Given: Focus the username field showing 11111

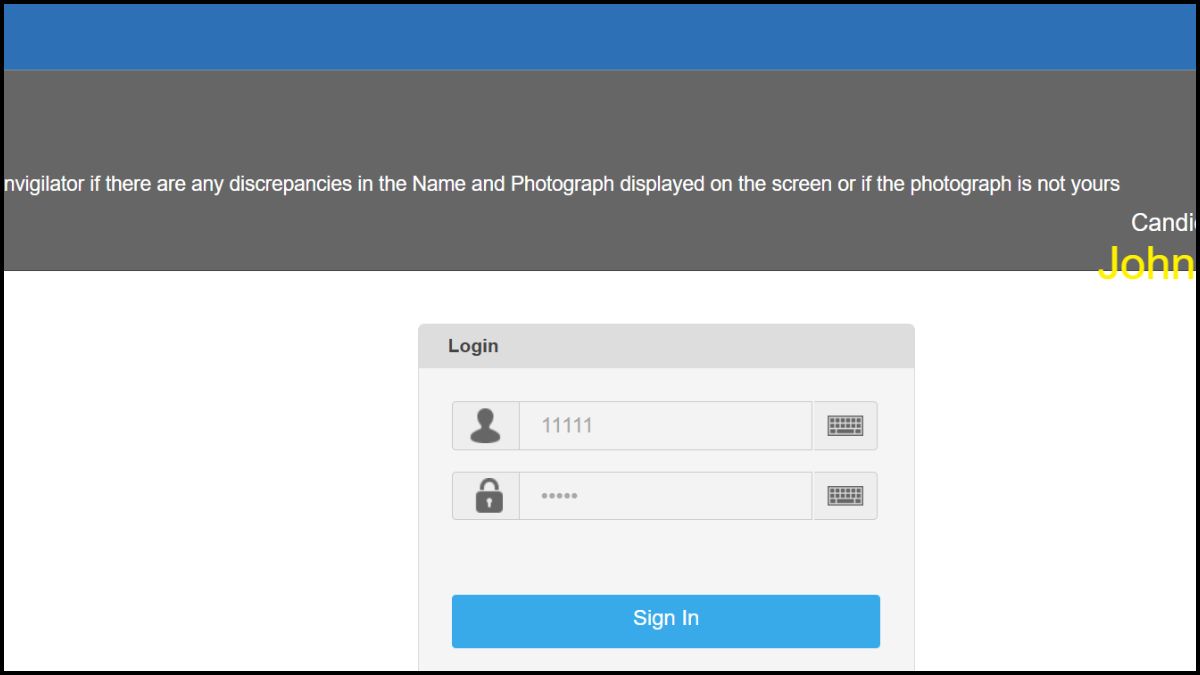Looking at the screenshot, I should coord(665,425).
